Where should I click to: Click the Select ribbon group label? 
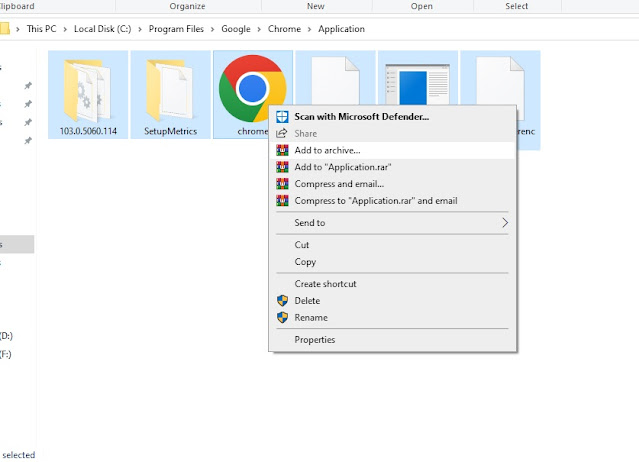pos(516,6)
